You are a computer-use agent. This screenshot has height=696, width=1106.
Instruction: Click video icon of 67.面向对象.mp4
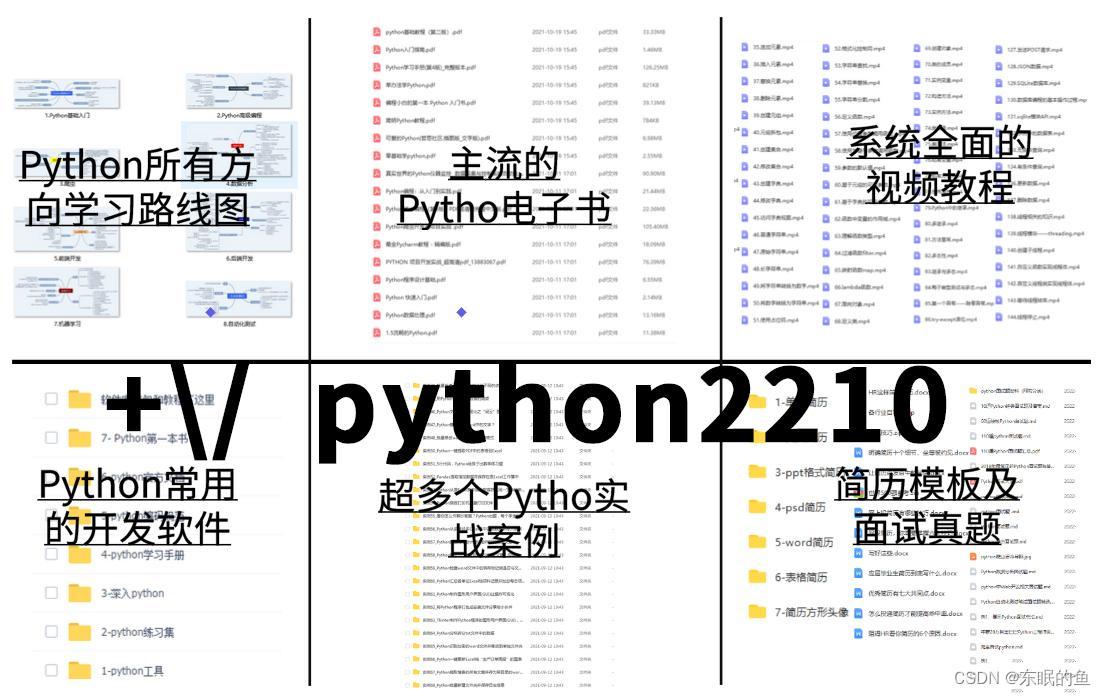click(826, 304)
